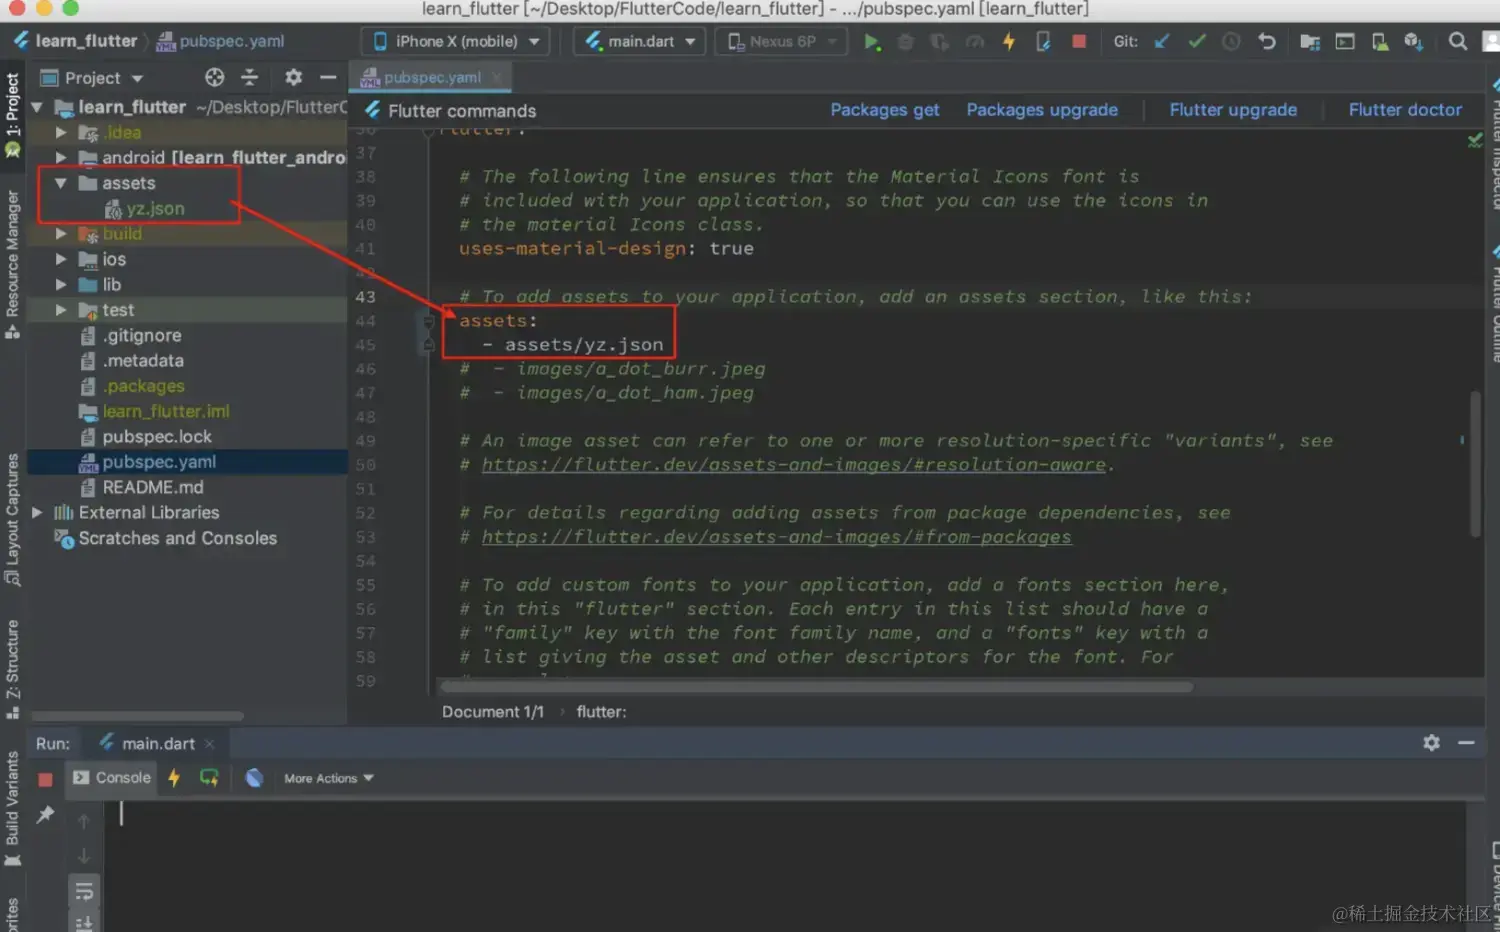
Task: Expand the ios folder
Action: point(61,259)
